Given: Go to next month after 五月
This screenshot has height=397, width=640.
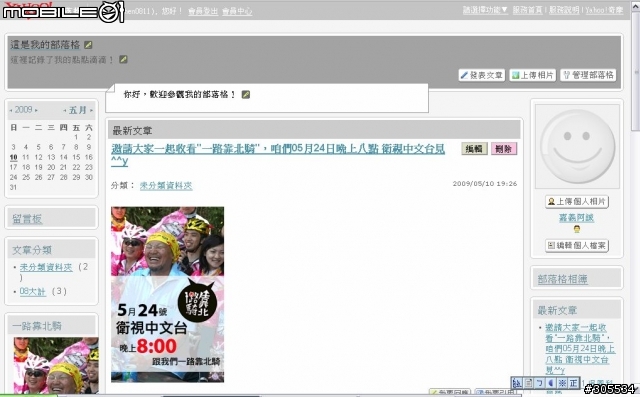Looking at the screenshot, I should pos(91,110).
